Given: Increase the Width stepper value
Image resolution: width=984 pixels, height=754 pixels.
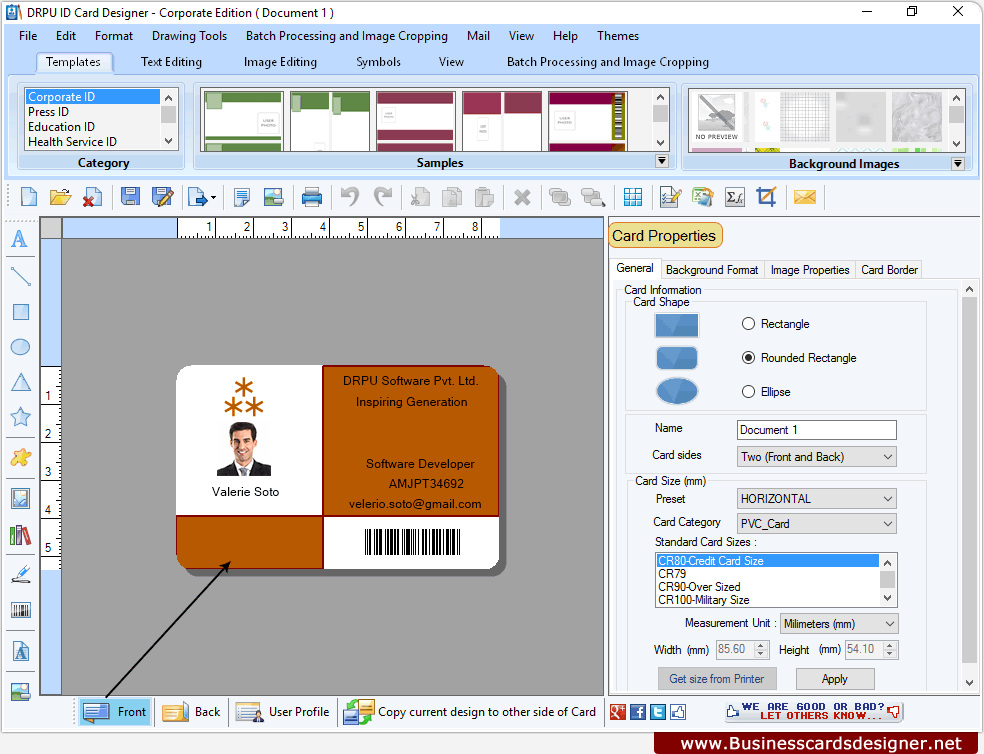Looking at the screenshot, I should coord(761,645).
